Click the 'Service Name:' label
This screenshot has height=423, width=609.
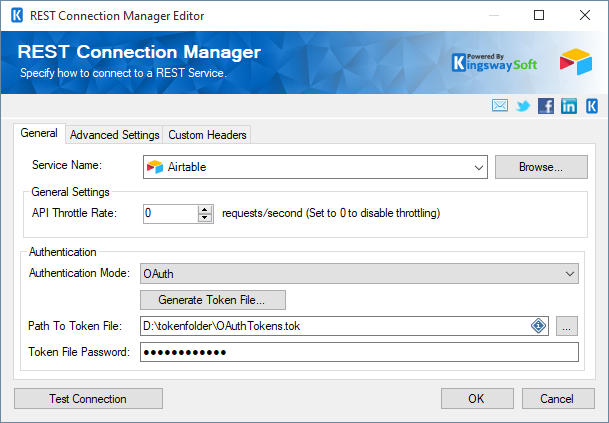pyautogui.click(x=67, y=165)
